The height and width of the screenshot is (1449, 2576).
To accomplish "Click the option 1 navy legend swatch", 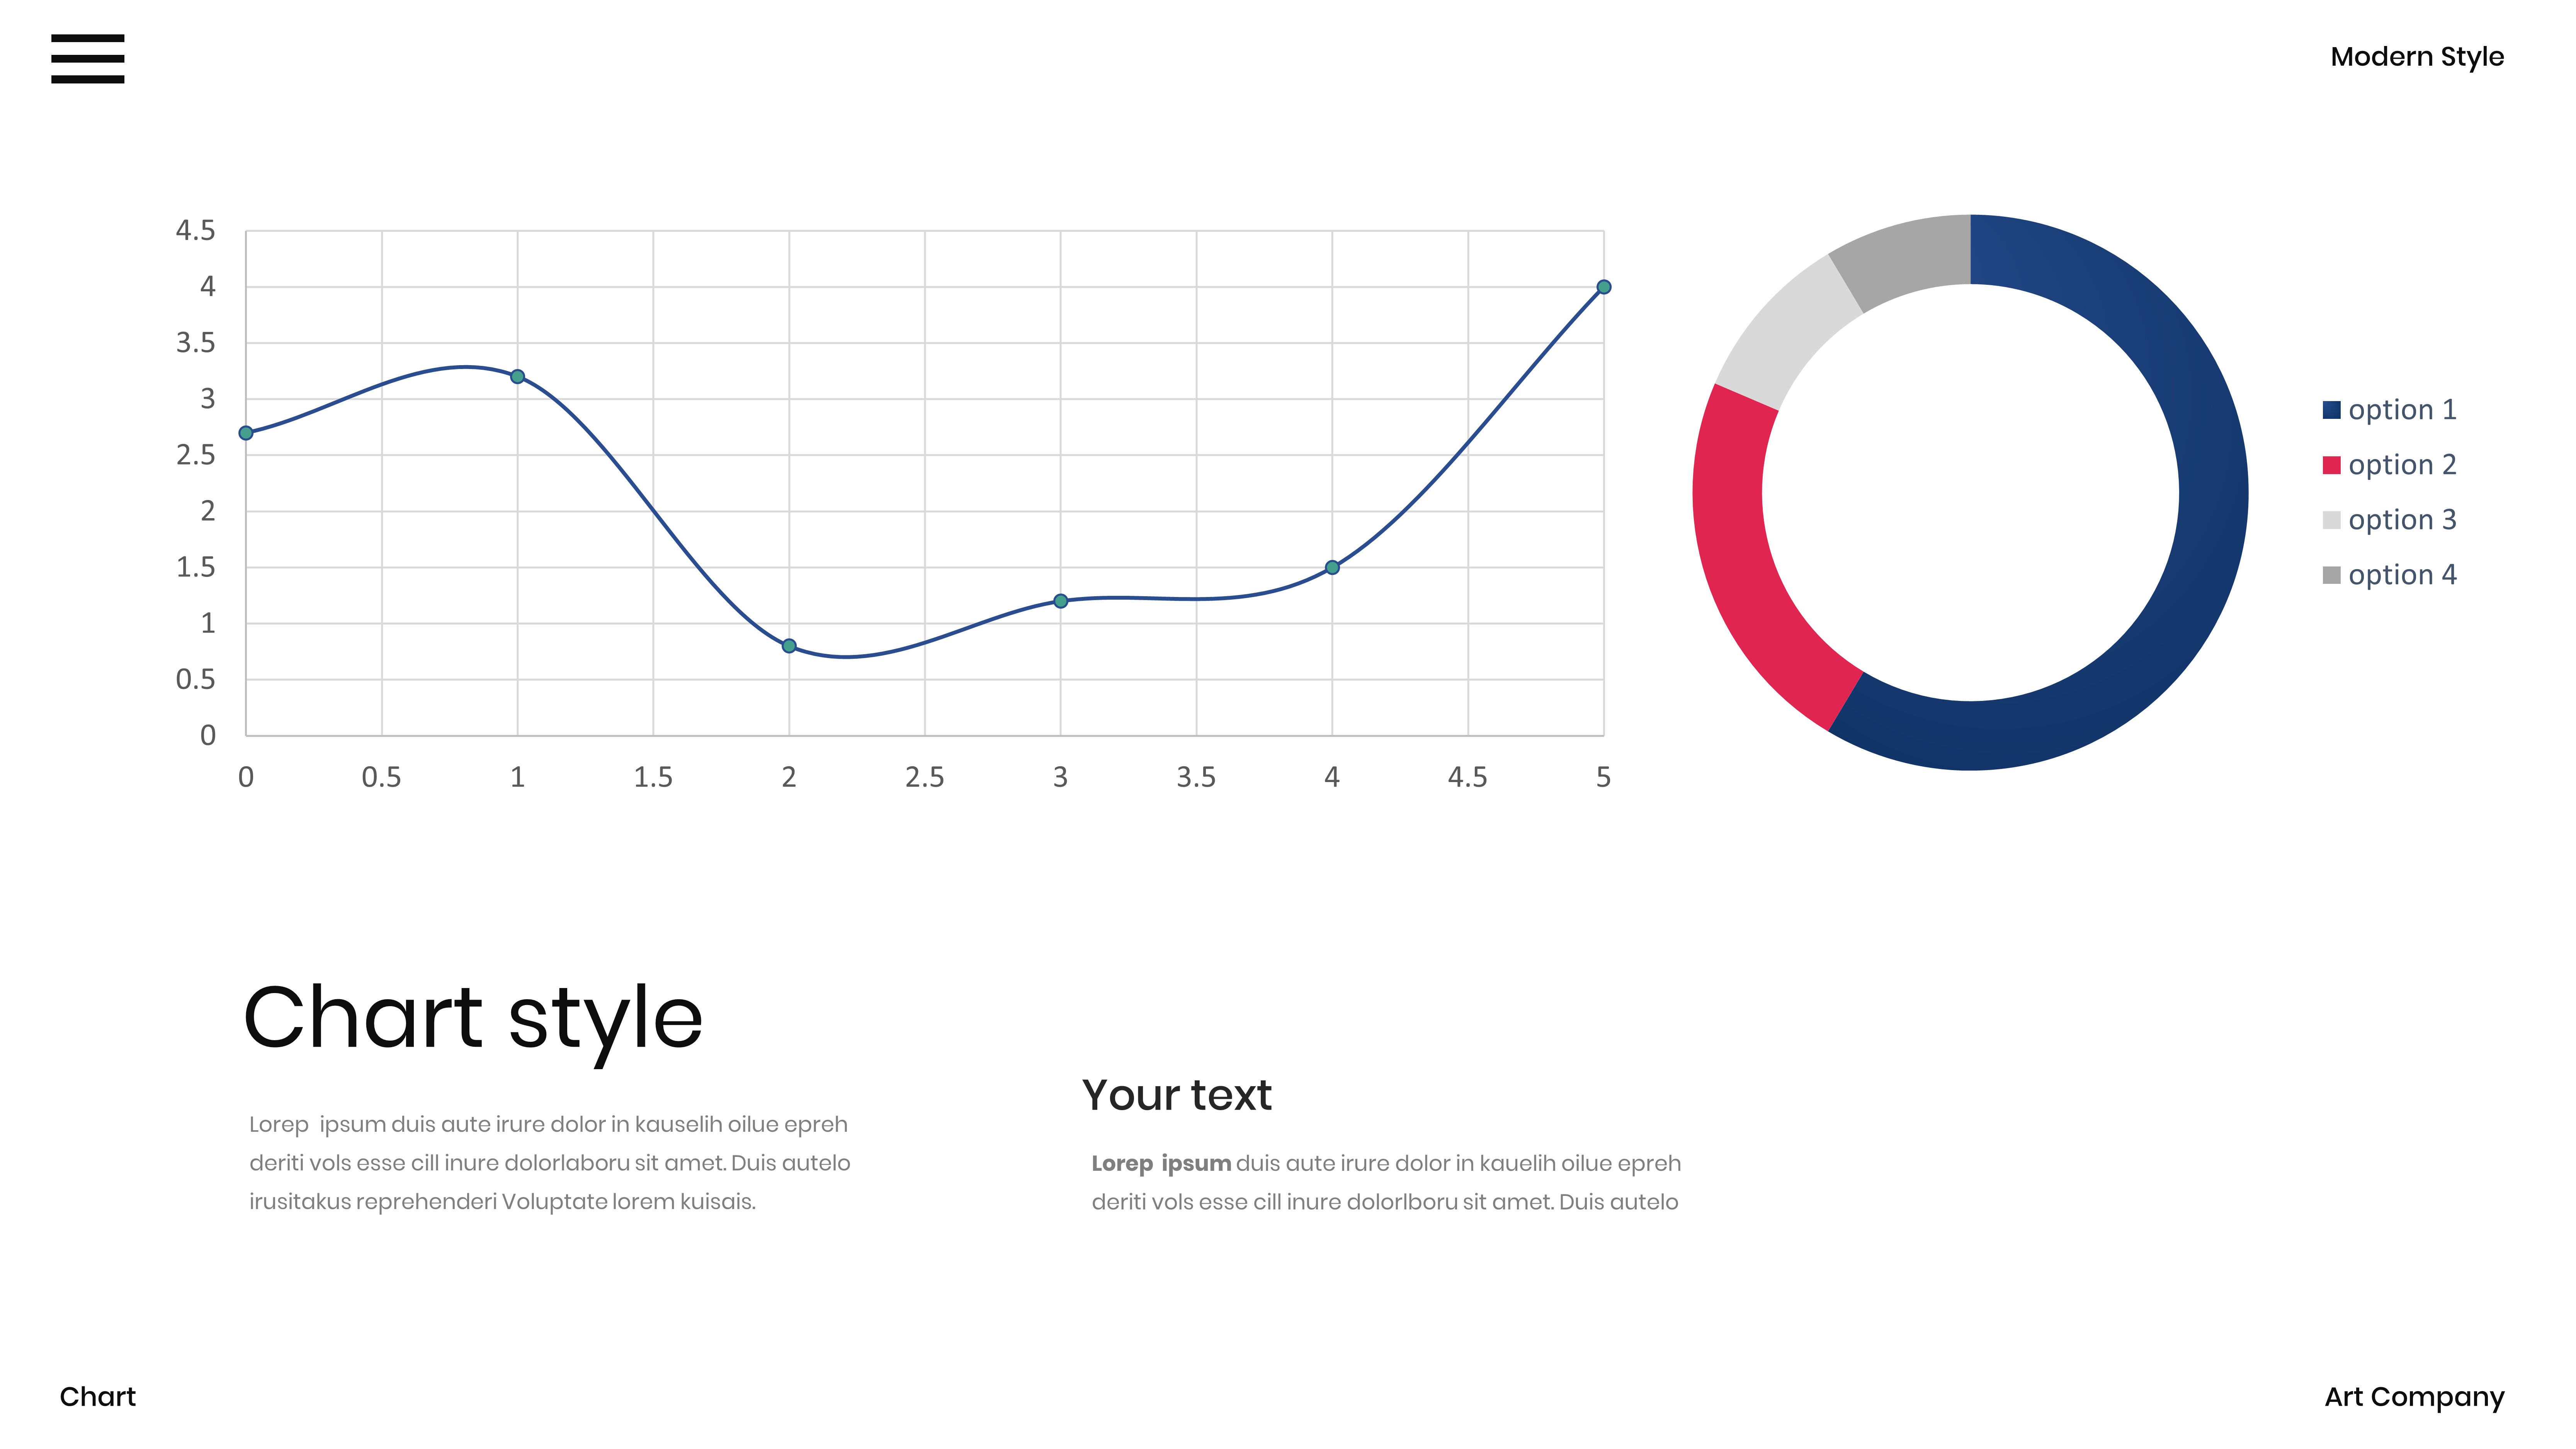I will click(2331, 410).
